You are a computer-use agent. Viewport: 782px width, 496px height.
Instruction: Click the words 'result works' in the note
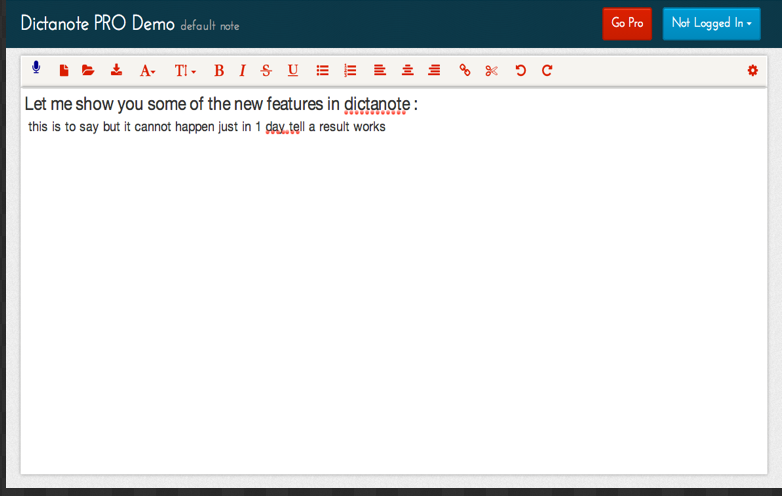point(352,127)
